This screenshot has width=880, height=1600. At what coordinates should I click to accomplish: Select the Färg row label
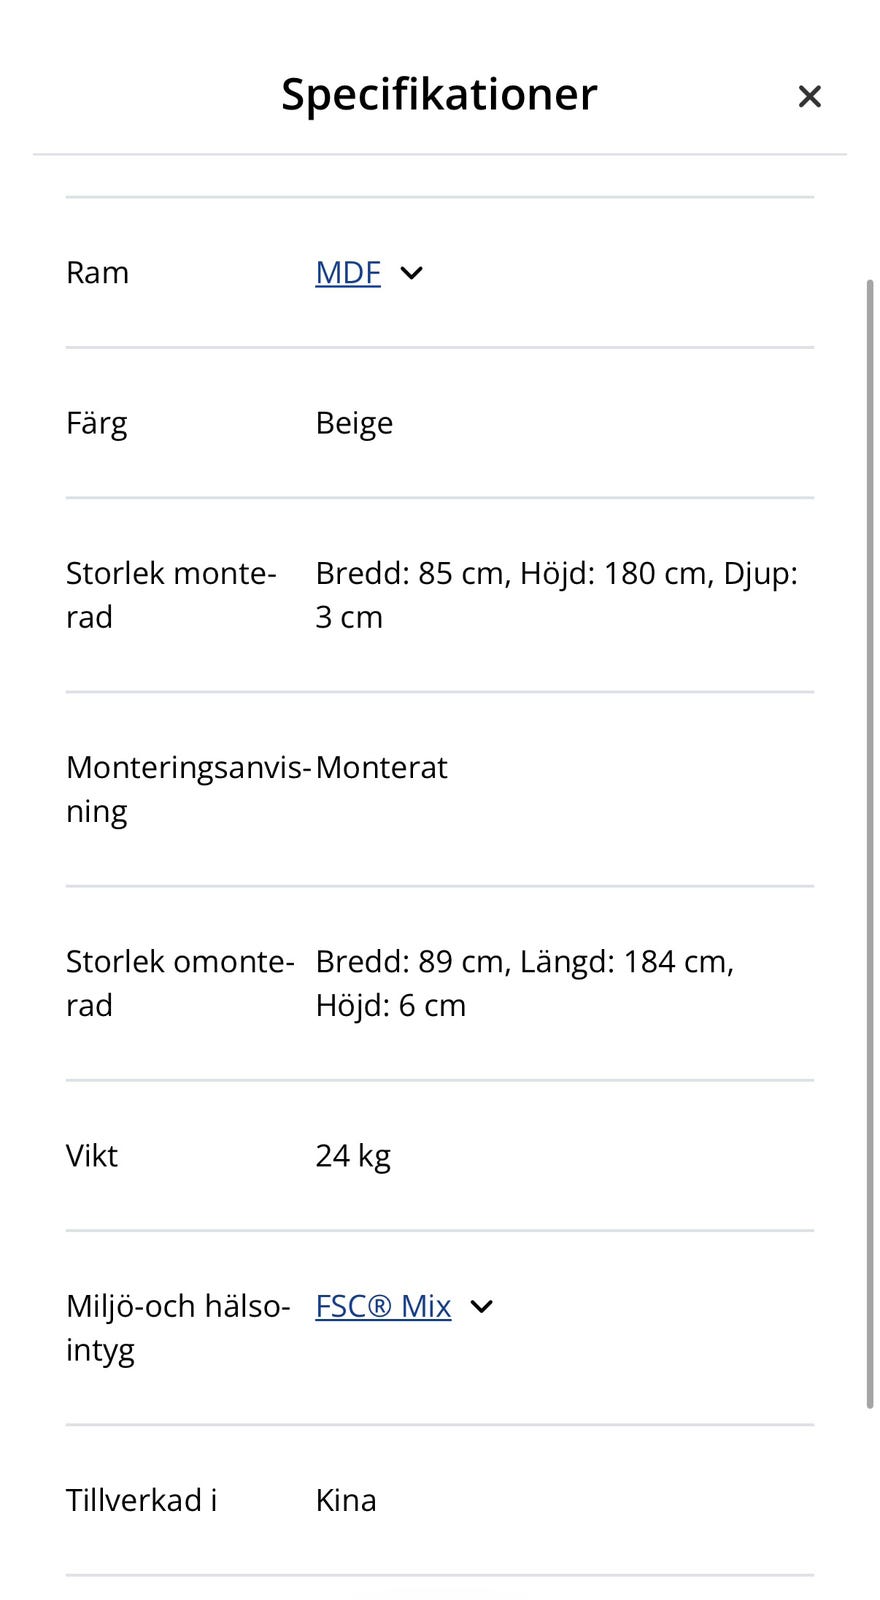(96, 423)
